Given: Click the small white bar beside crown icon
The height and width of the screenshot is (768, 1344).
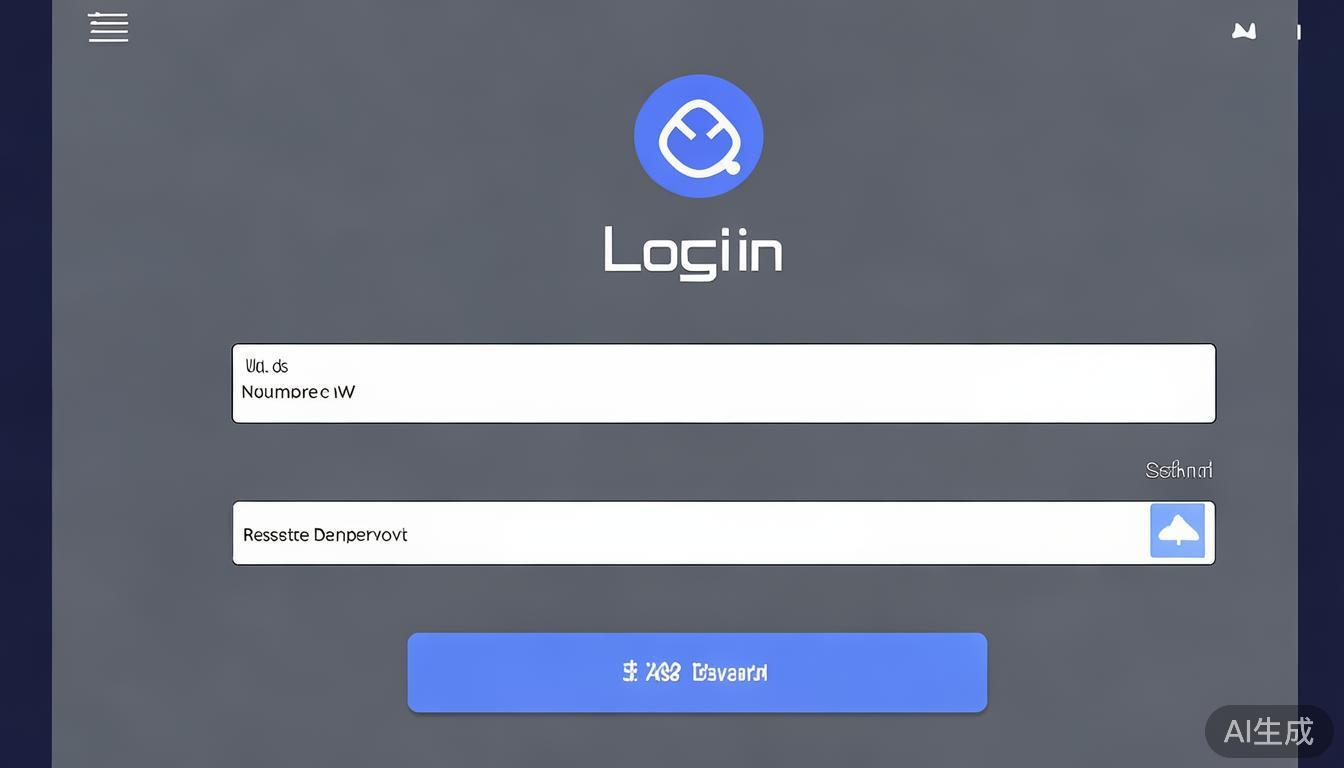Looking at the screenshot, I should [x=1298, y=32].
